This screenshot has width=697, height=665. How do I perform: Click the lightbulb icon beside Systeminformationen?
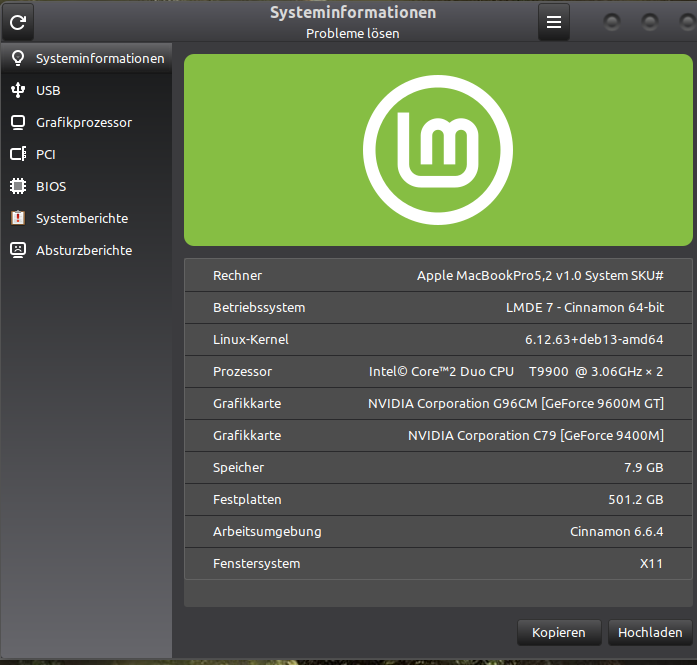(17, 59)
